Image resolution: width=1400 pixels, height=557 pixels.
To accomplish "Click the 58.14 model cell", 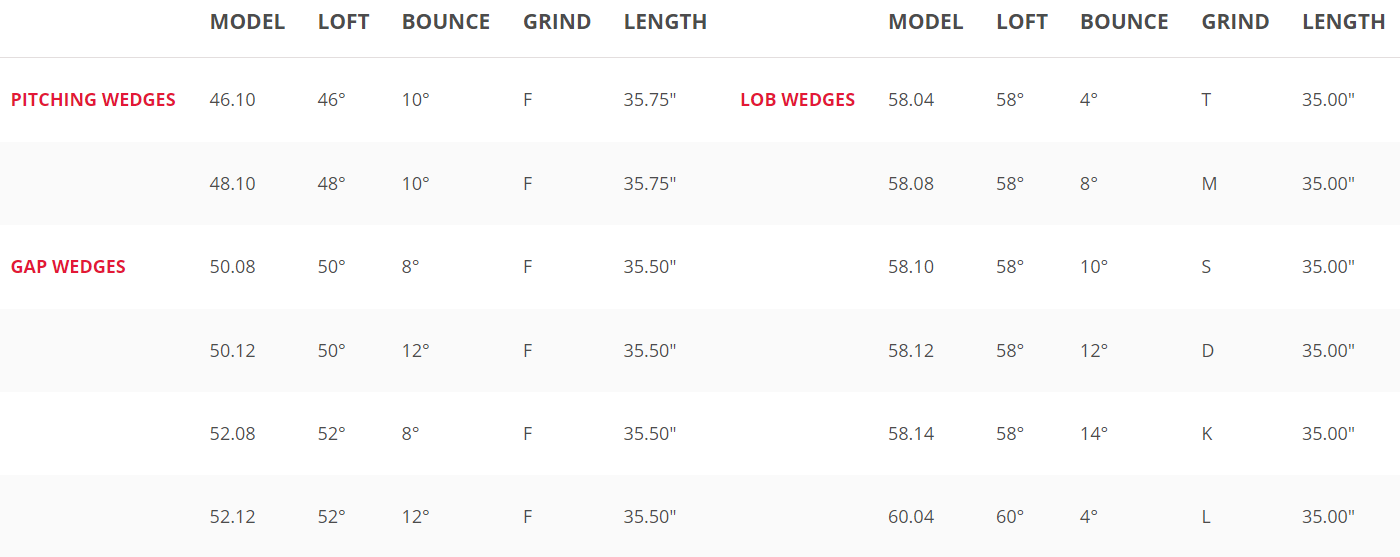I will 911,434.
